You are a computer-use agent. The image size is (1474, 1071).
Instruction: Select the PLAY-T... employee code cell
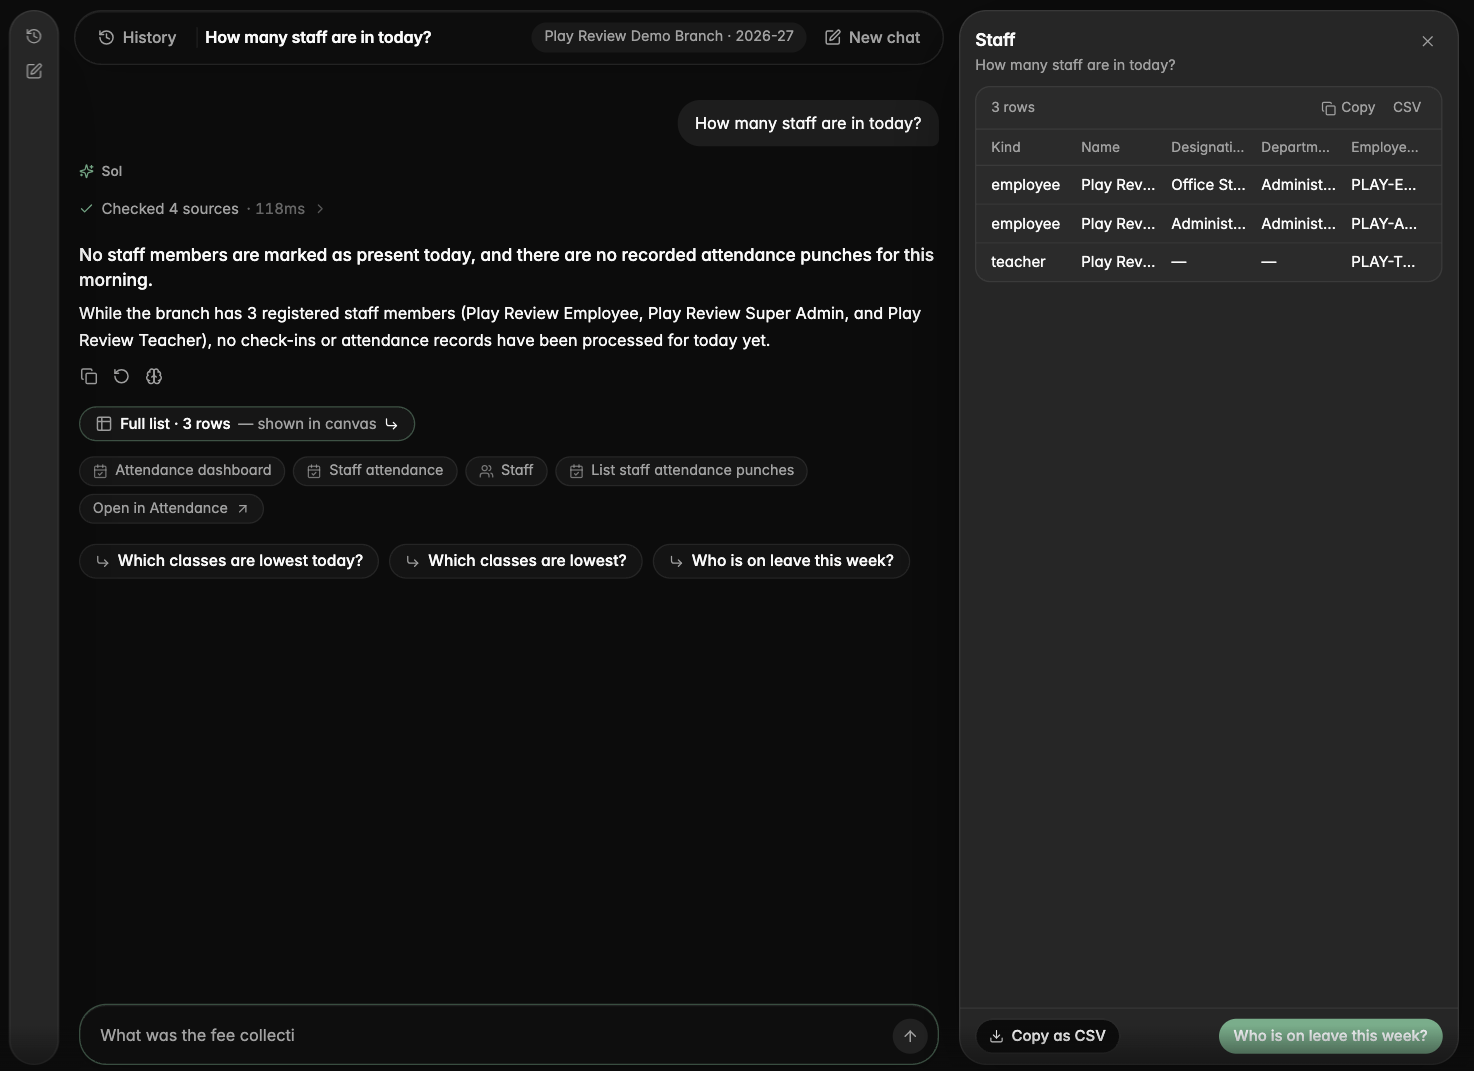(x=1383, y=262)
